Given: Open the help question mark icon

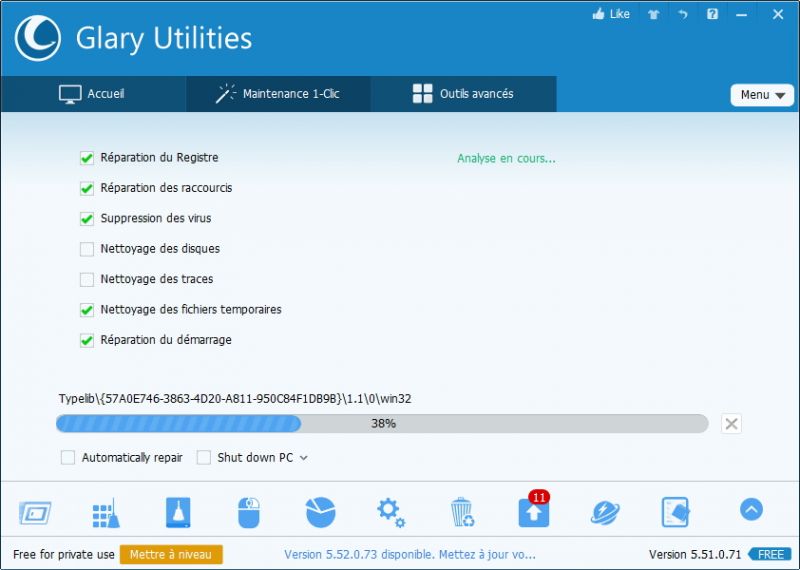Looking at the screenshot, I should [x=712, y=14].
